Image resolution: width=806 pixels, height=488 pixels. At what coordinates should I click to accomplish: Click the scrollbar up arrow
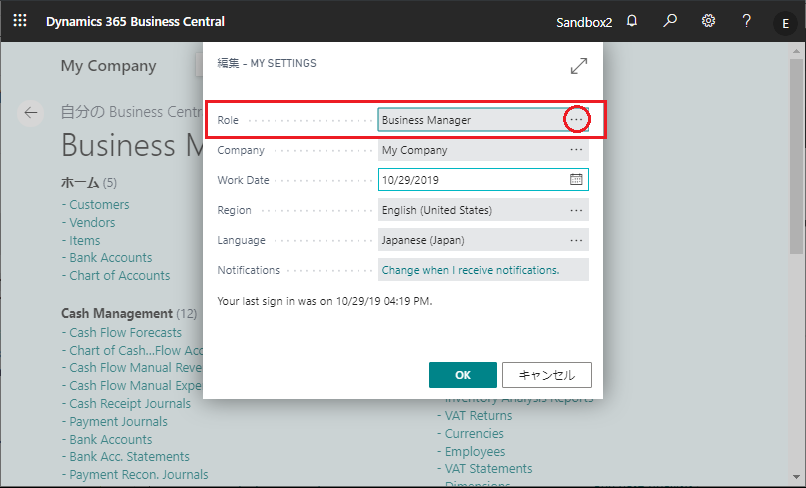(797, 50)
